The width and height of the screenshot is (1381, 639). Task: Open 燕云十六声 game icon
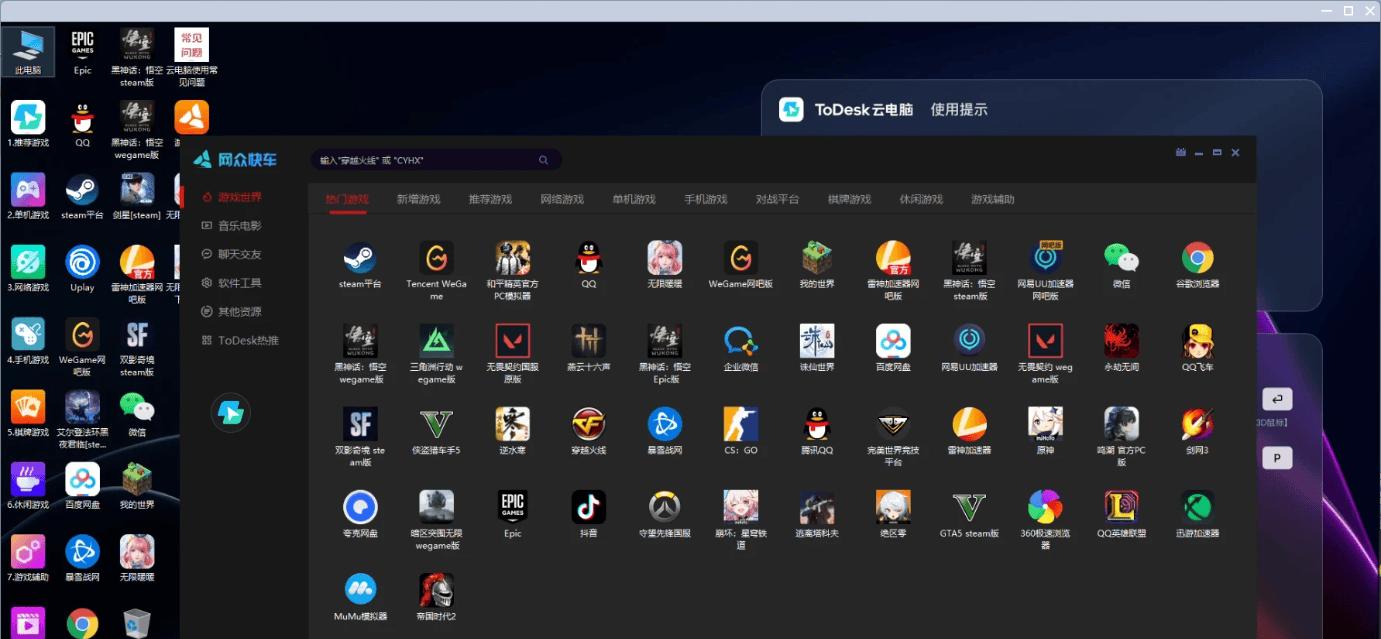[x=588, y=341]
